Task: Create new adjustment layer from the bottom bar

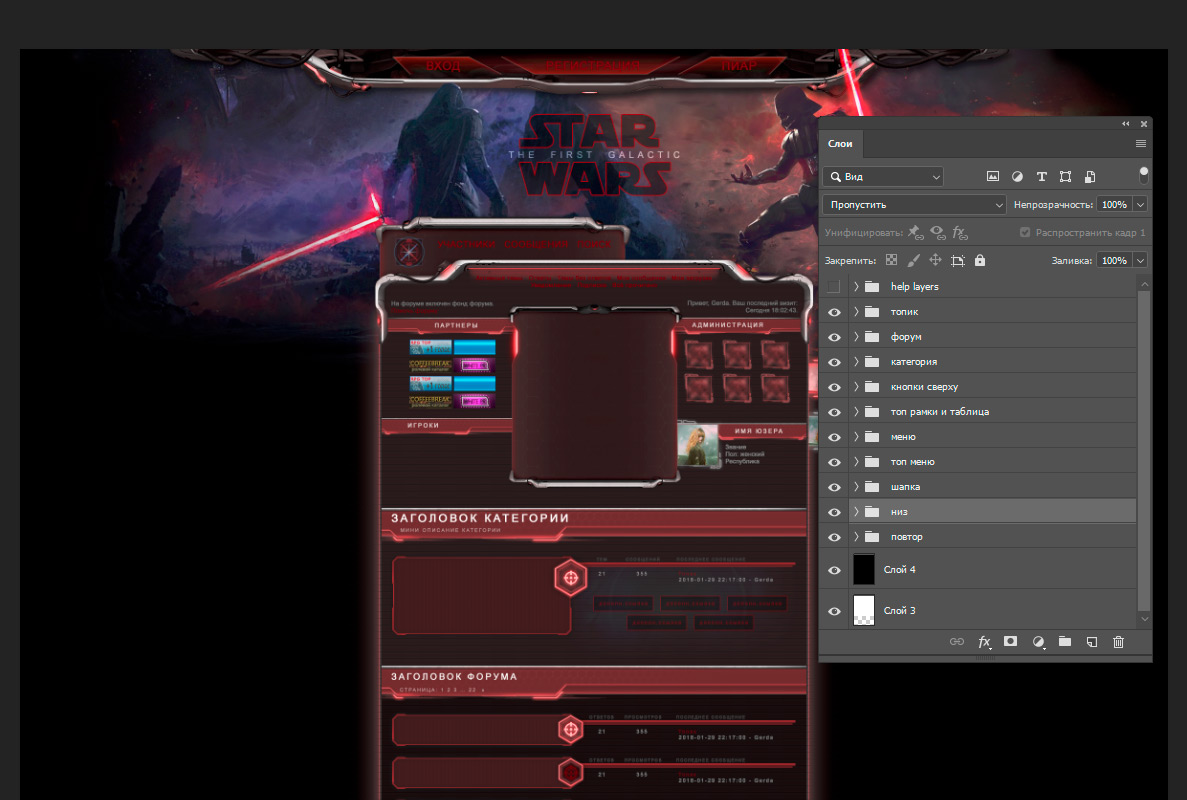Action: coord(1039,642)
